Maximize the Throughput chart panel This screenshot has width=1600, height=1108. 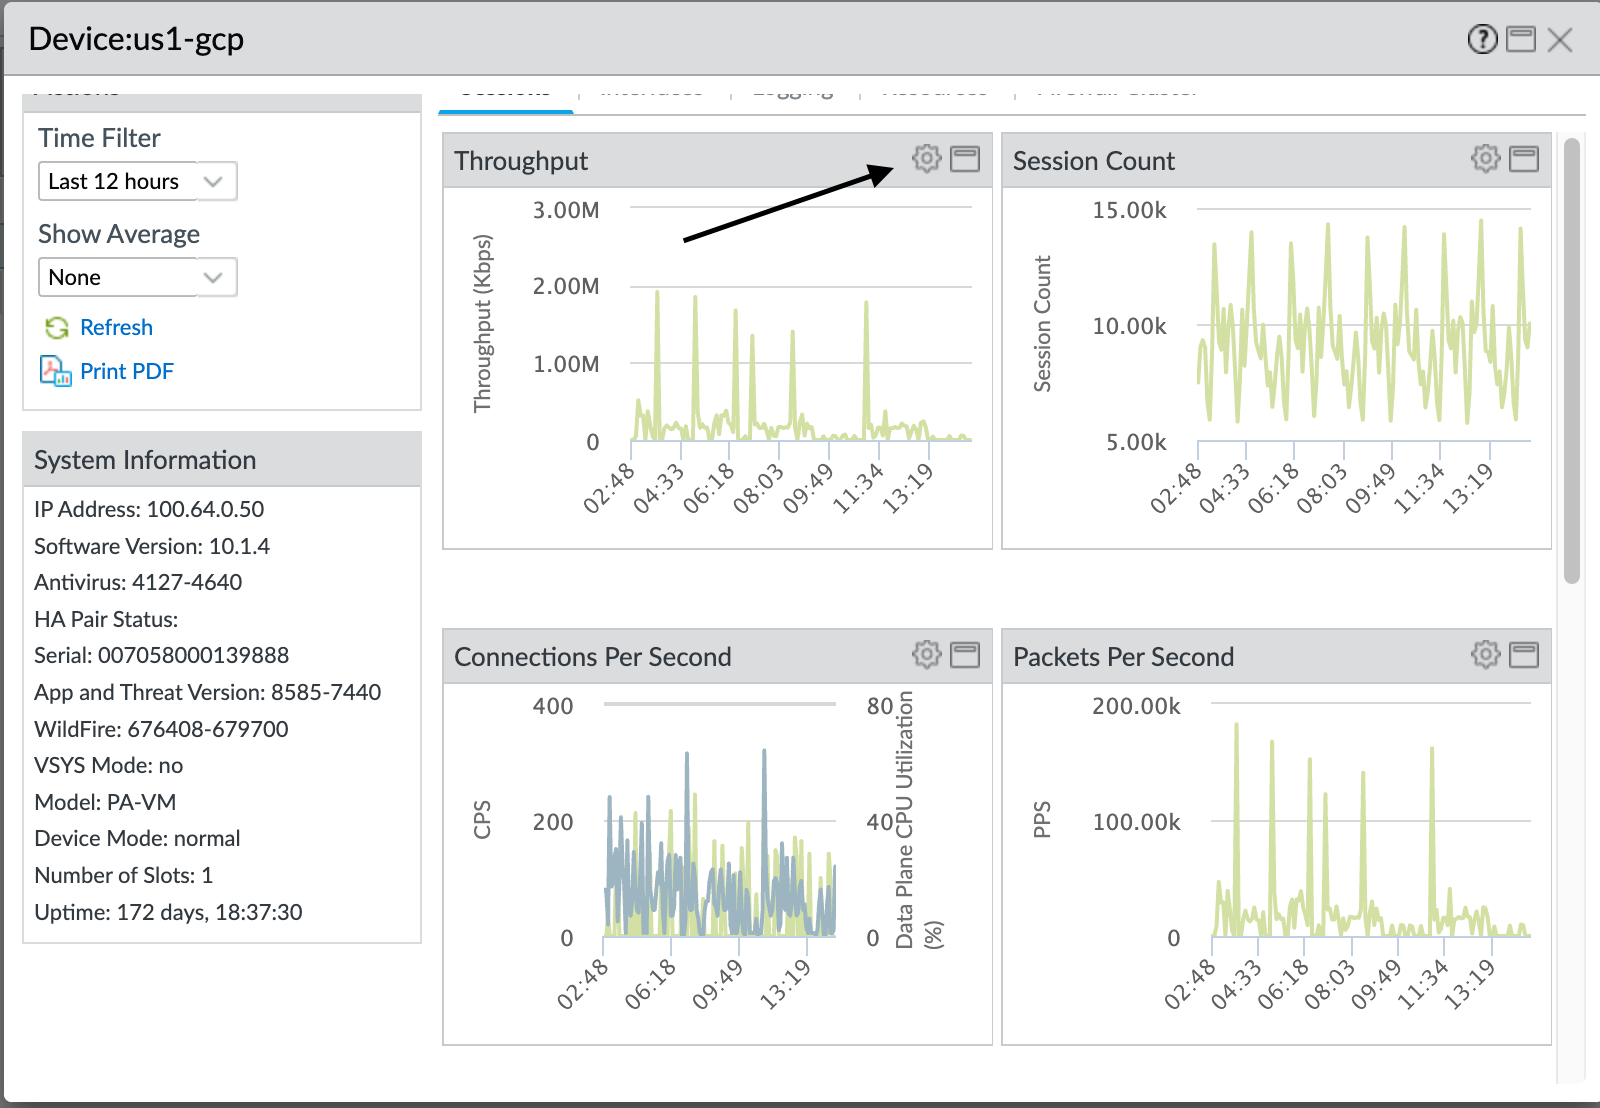coord(965,159)
